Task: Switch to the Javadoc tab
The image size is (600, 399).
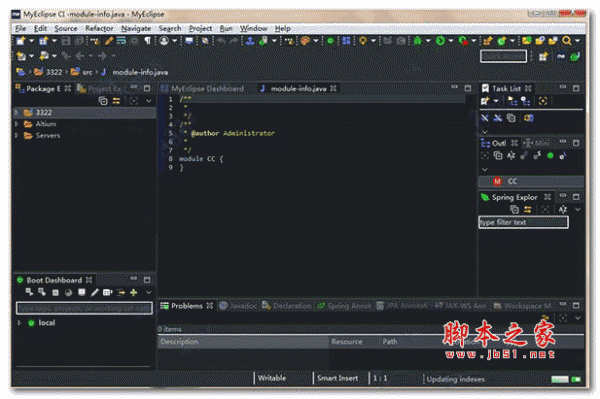Action: pos(239,306)
